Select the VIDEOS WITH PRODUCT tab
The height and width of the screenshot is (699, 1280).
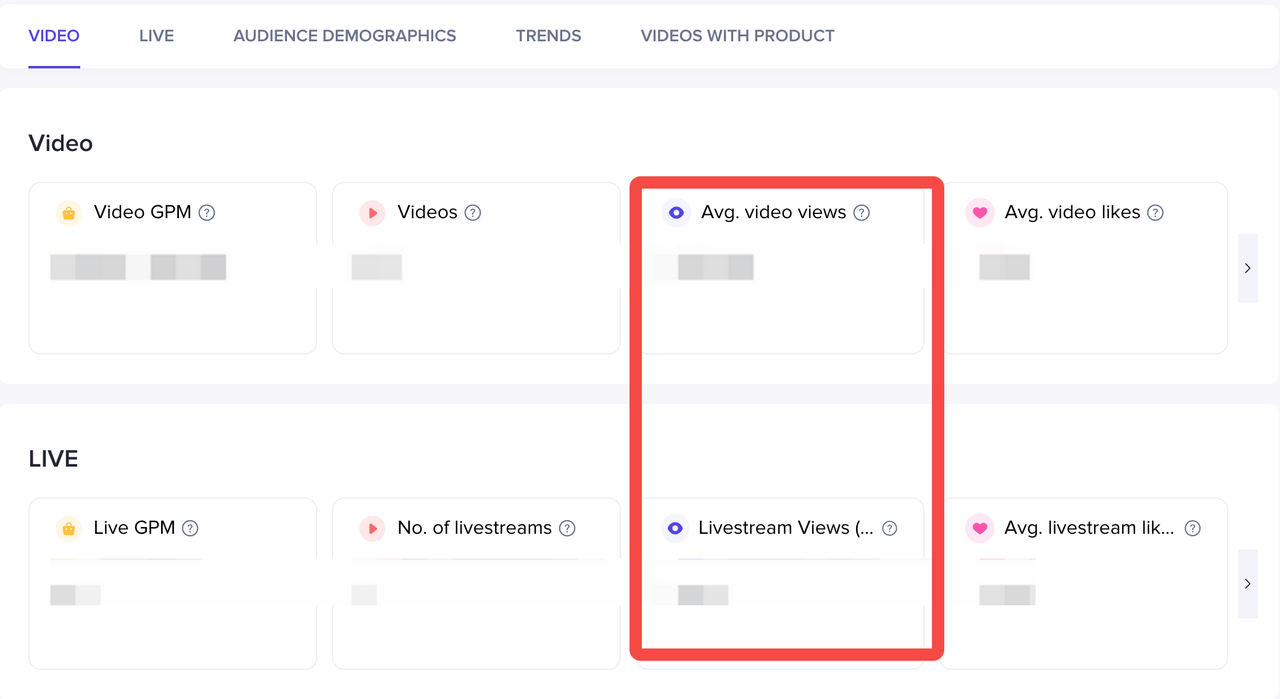(x=737, y=36)
